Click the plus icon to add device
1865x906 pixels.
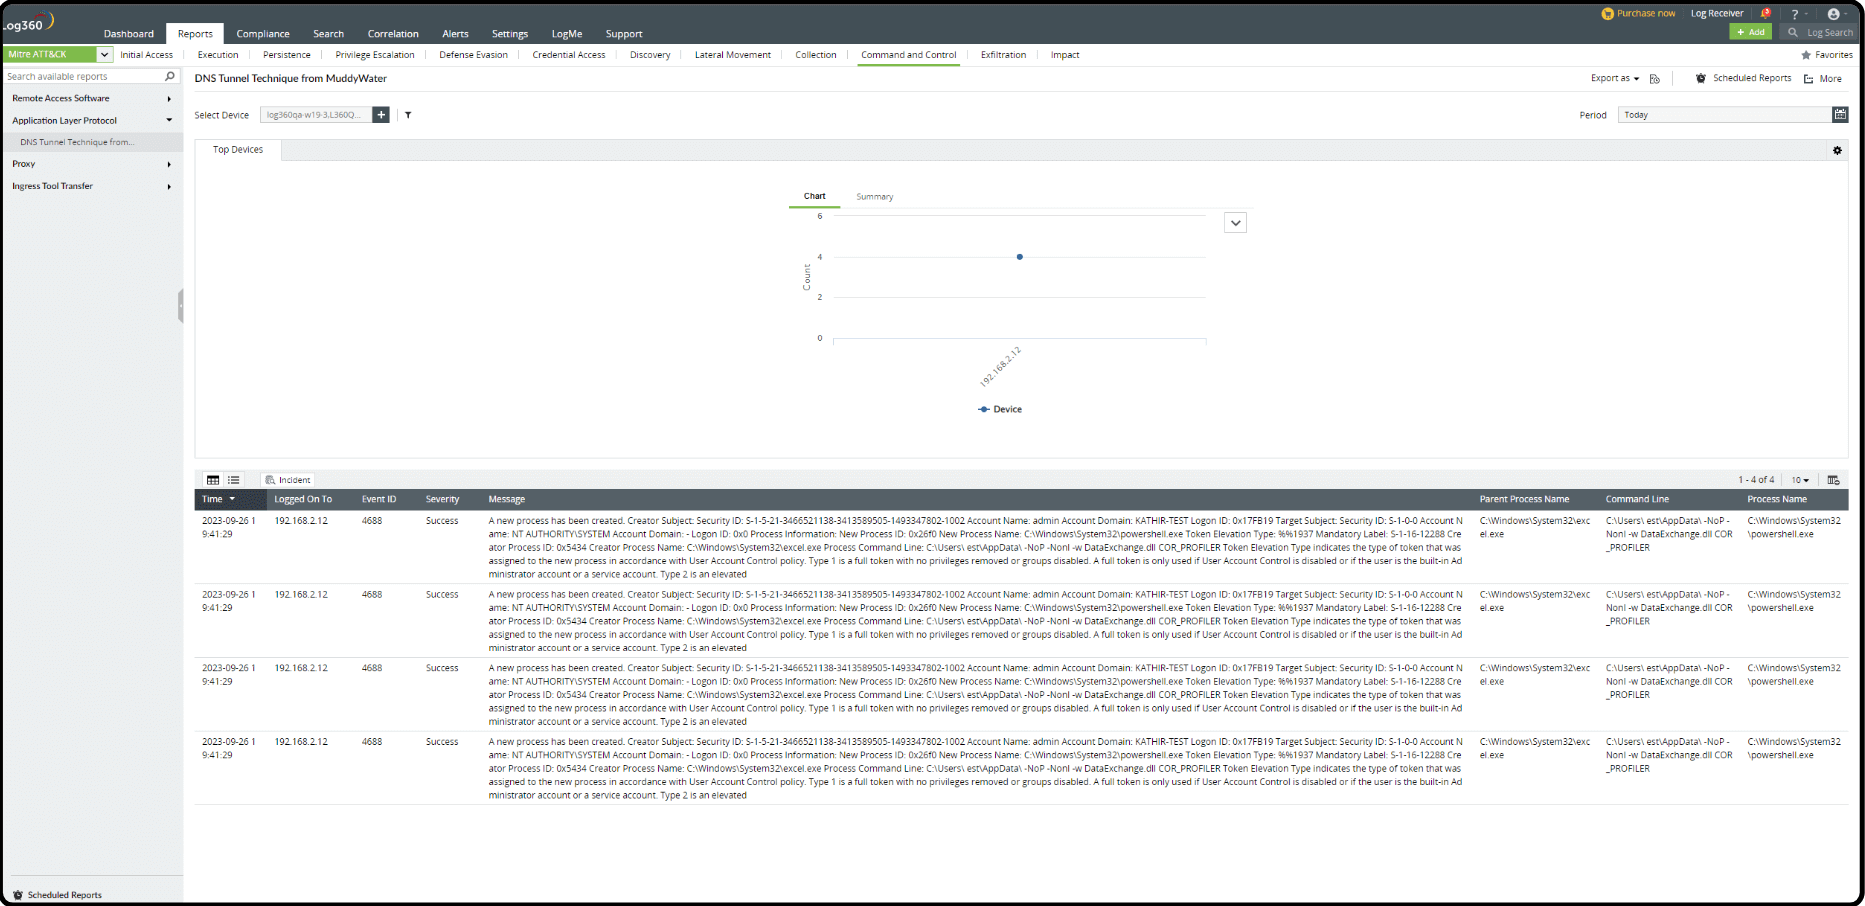(x=381, y=115)
